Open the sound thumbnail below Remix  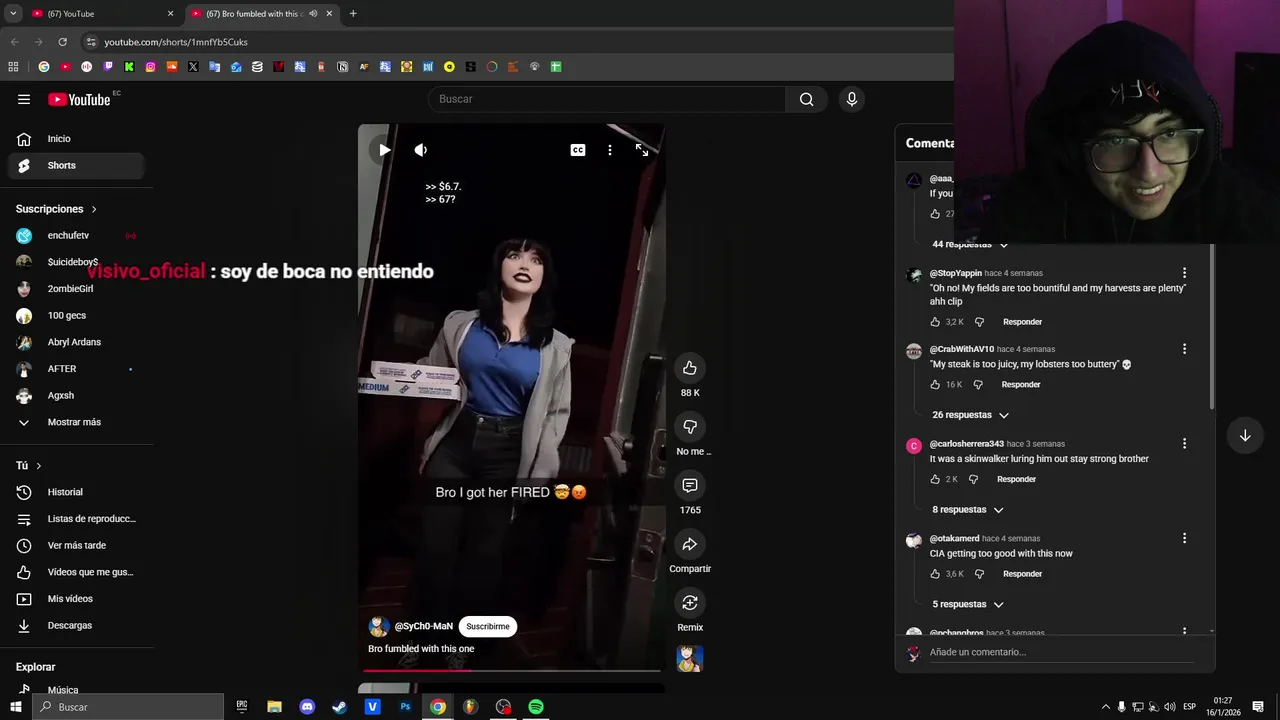(690, 658)
